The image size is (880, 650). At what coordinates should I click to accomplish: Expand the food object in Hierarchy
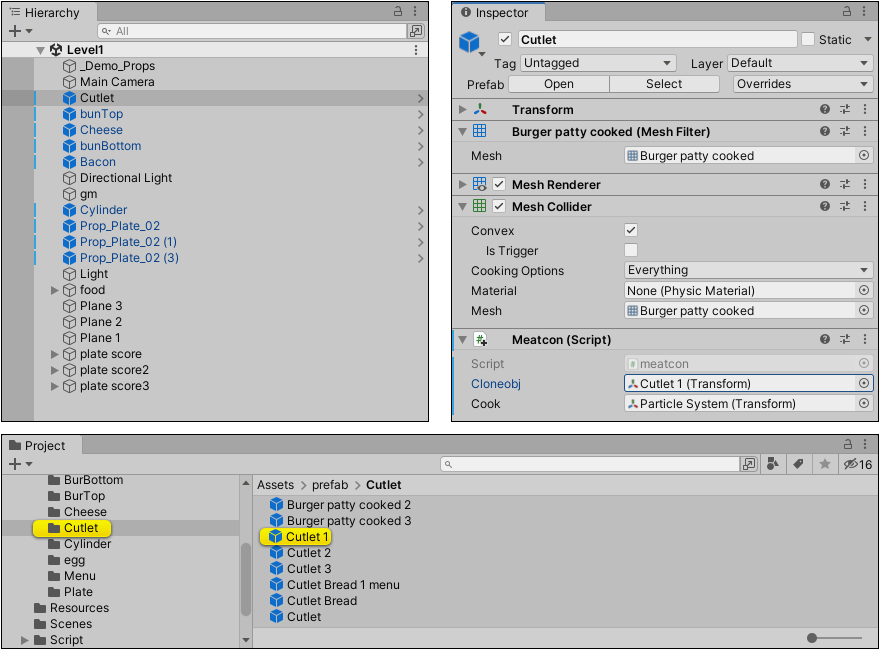pyautogui.click(x=55, y=290)
